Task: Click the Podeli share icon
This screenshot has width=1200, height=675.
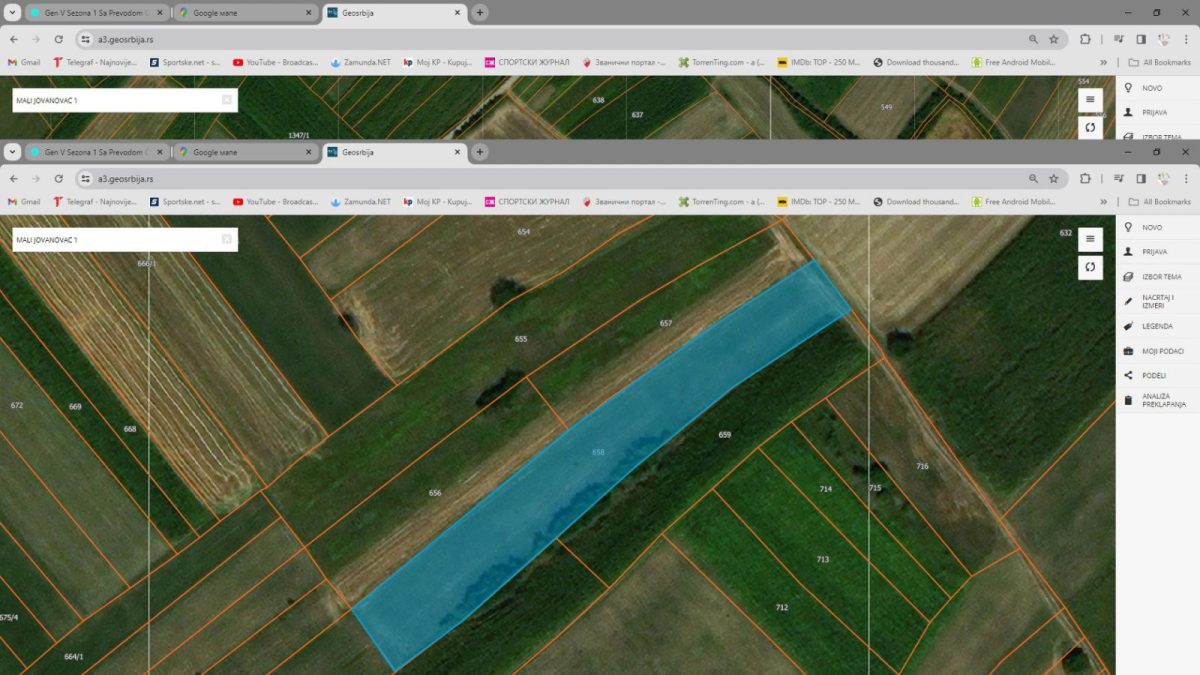Action: (x=1129, y=376)
